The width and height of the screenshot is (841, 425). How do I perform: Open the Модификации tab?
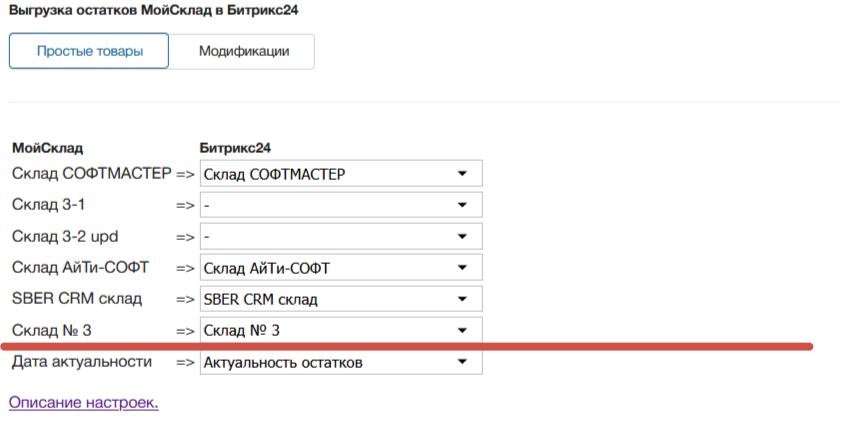click(243, 52)
